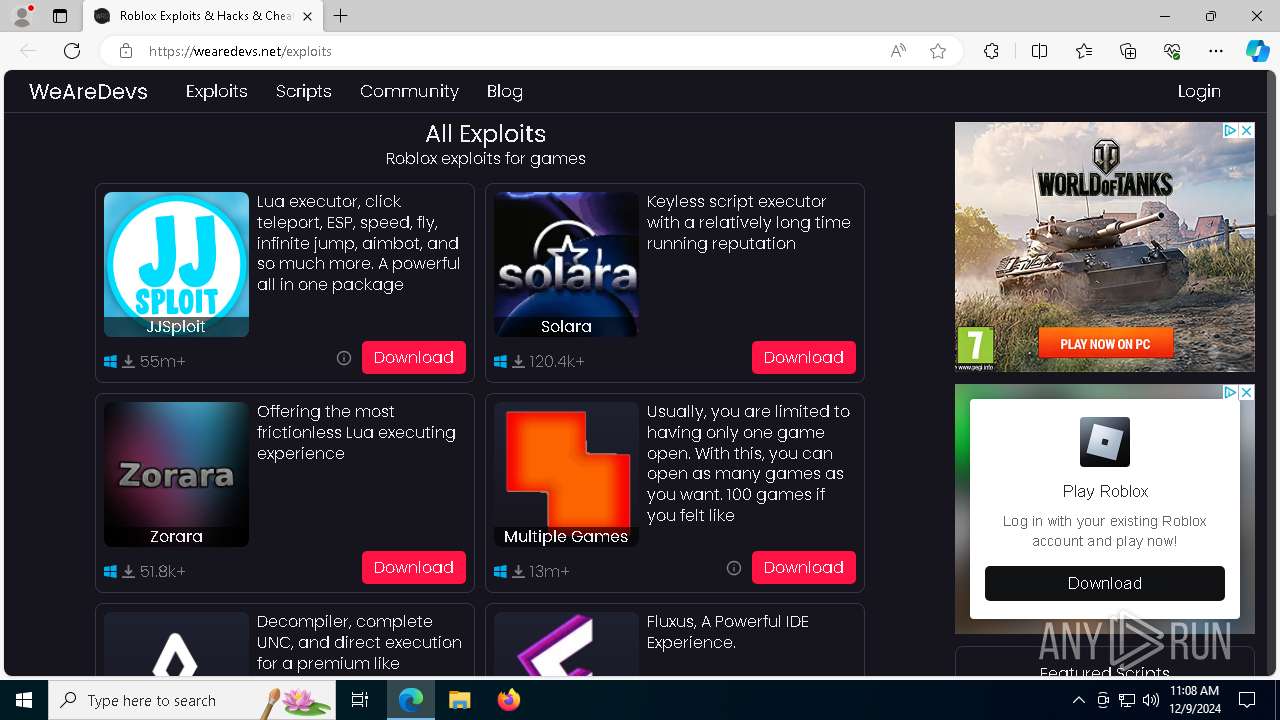Click PLAY NOW ON PC ad button
The height and width of the screenshot is (720, 1280).
(1105, 344)
